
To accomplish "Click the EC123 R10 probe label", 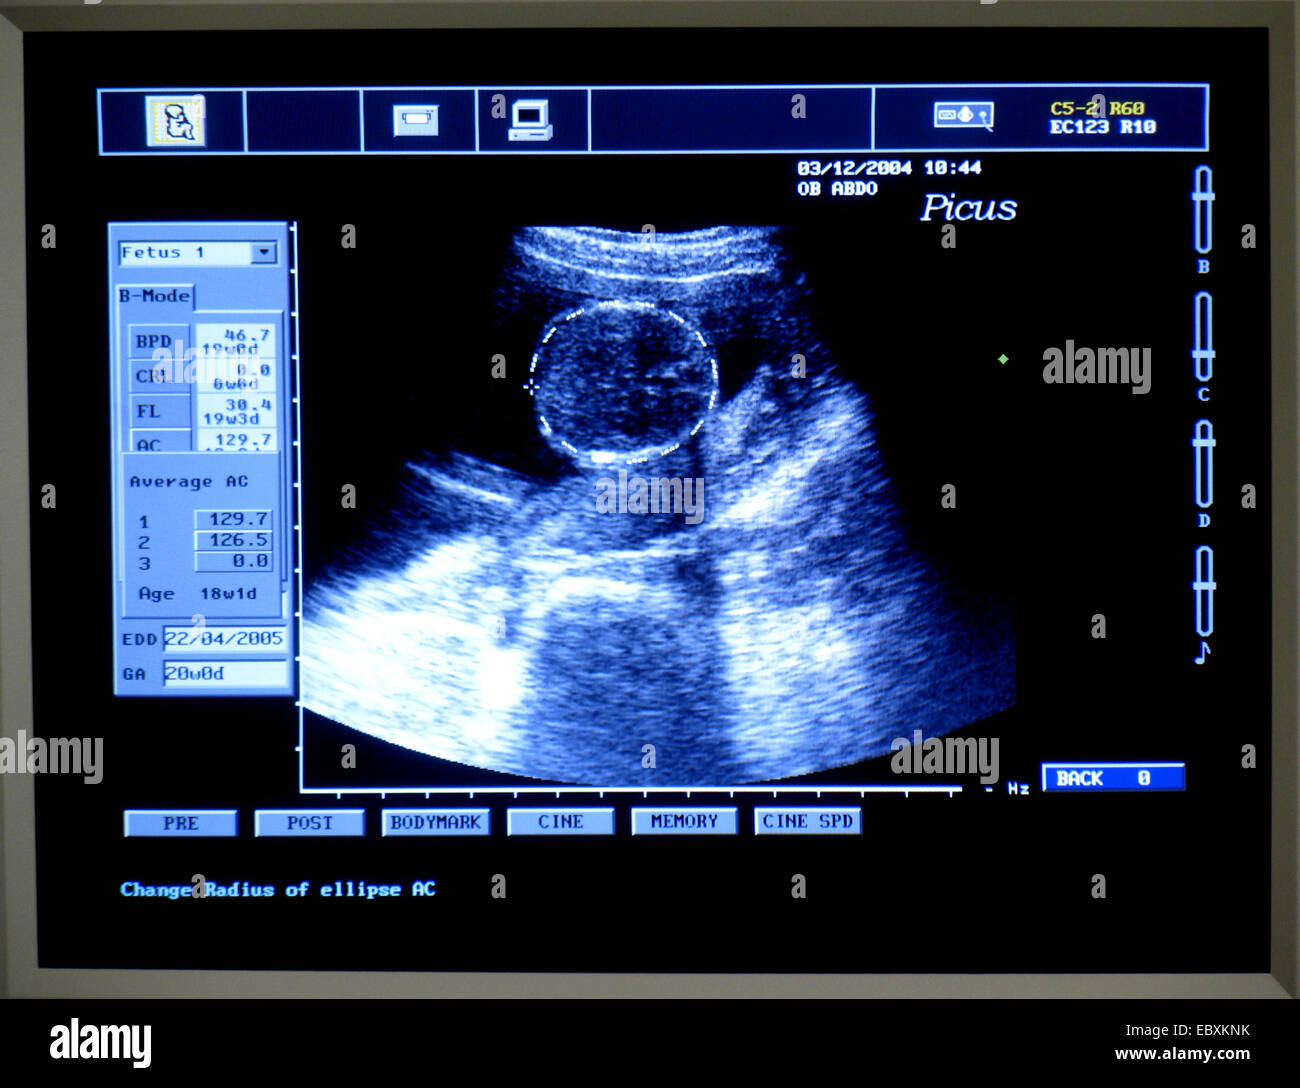I will click(1103, 127).
